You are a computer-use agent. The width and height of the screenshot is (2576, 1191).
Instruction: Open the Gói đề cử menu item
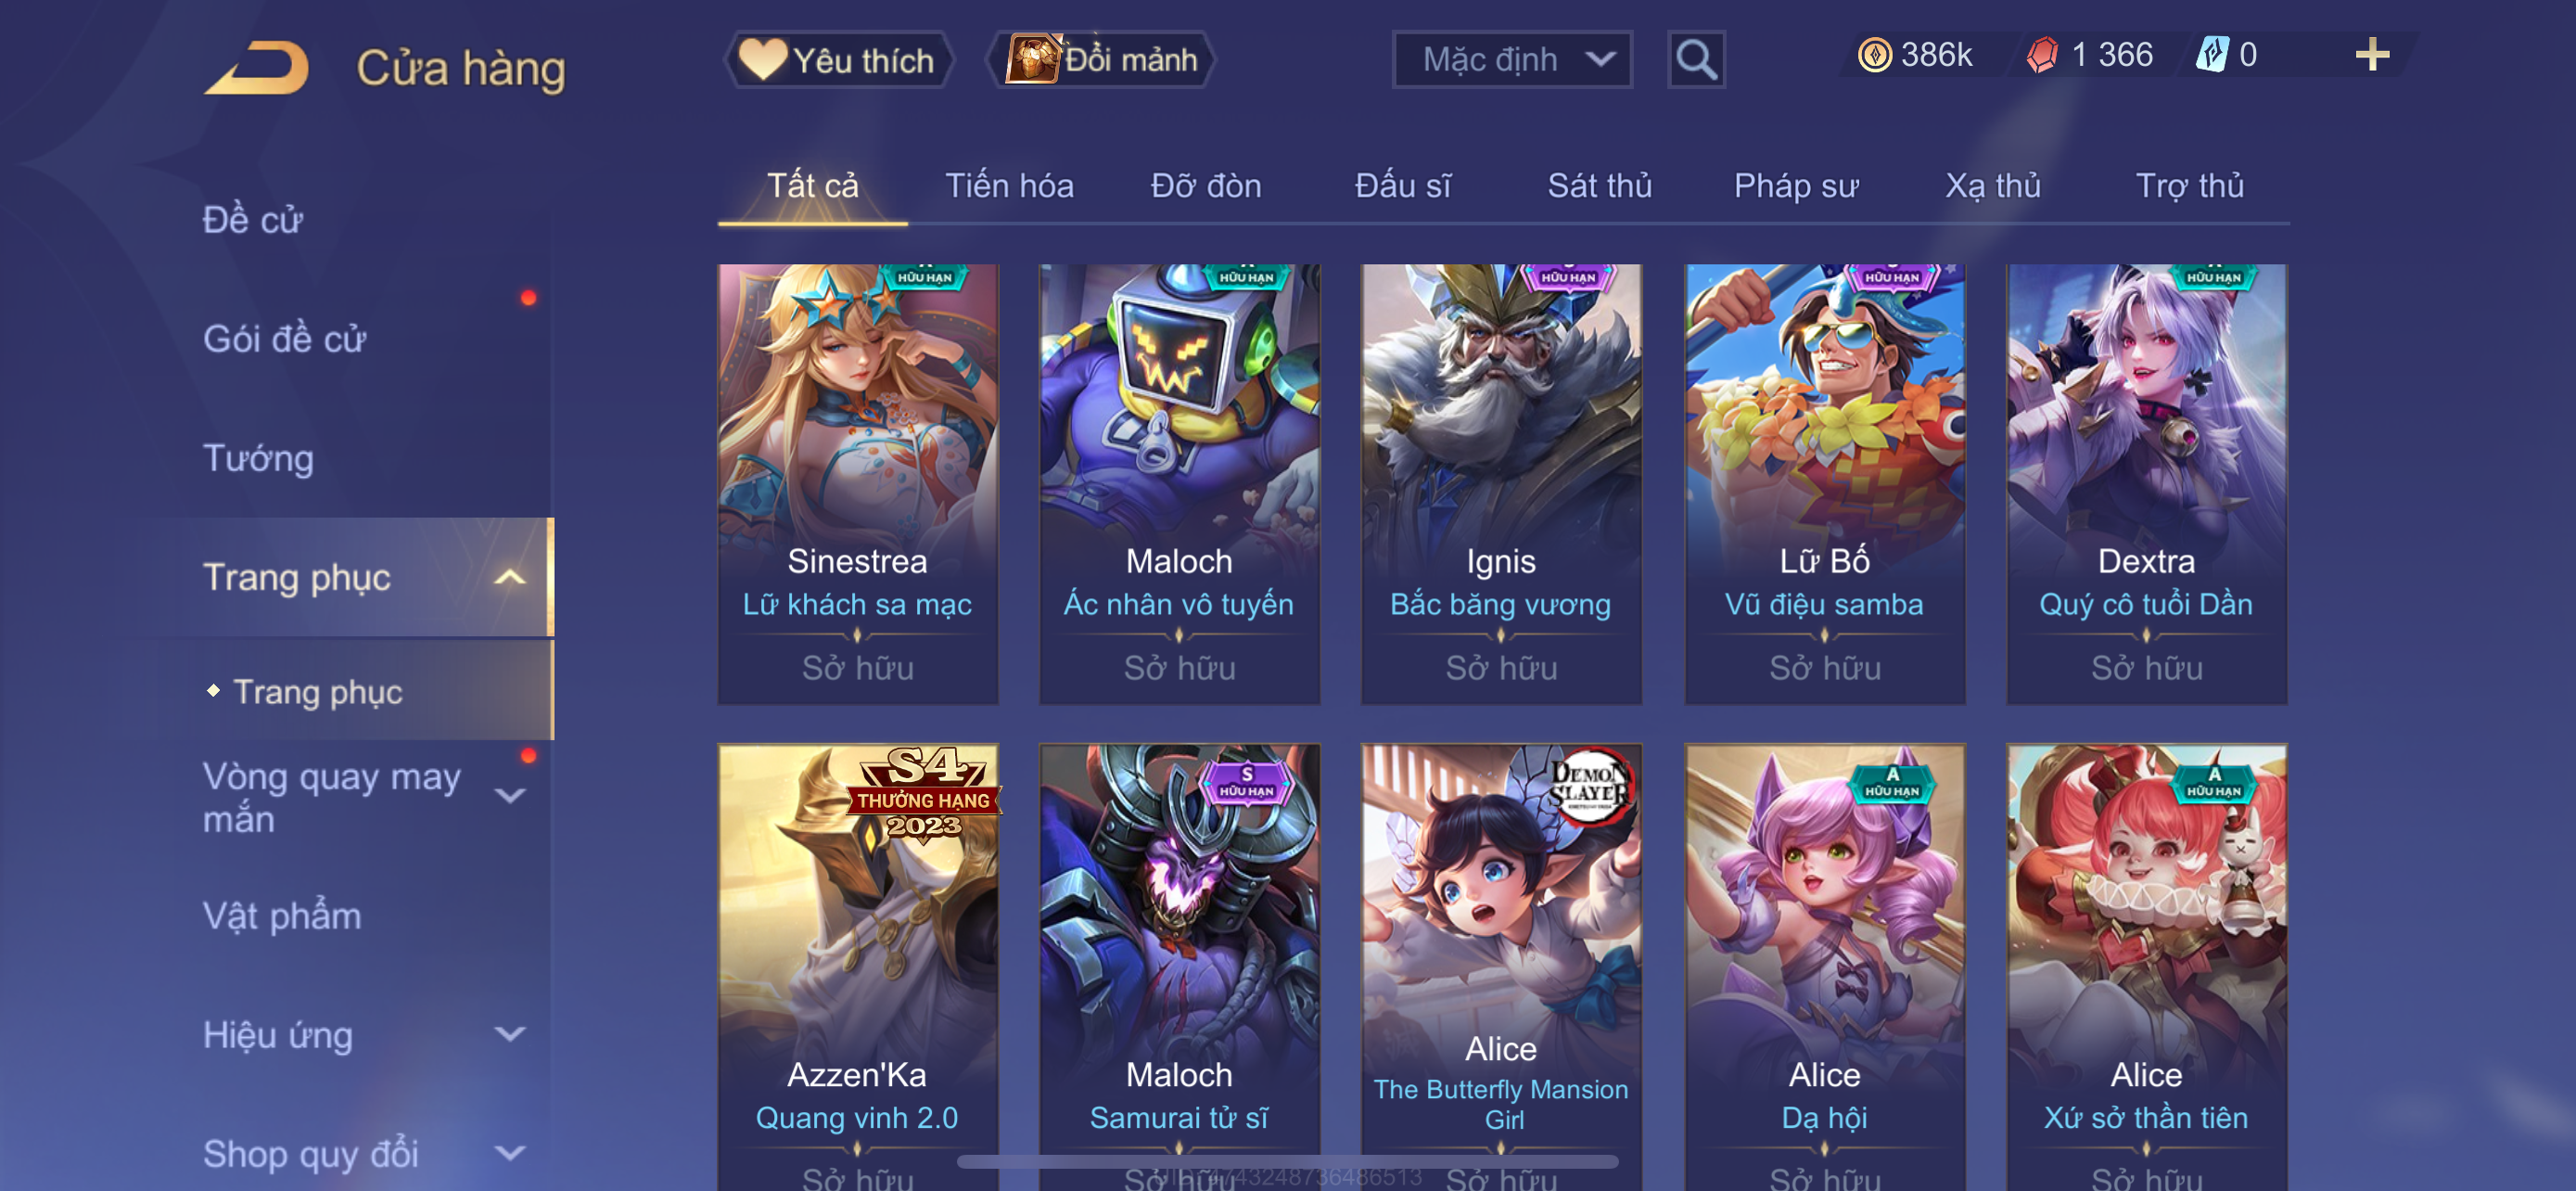click(284, 339)
